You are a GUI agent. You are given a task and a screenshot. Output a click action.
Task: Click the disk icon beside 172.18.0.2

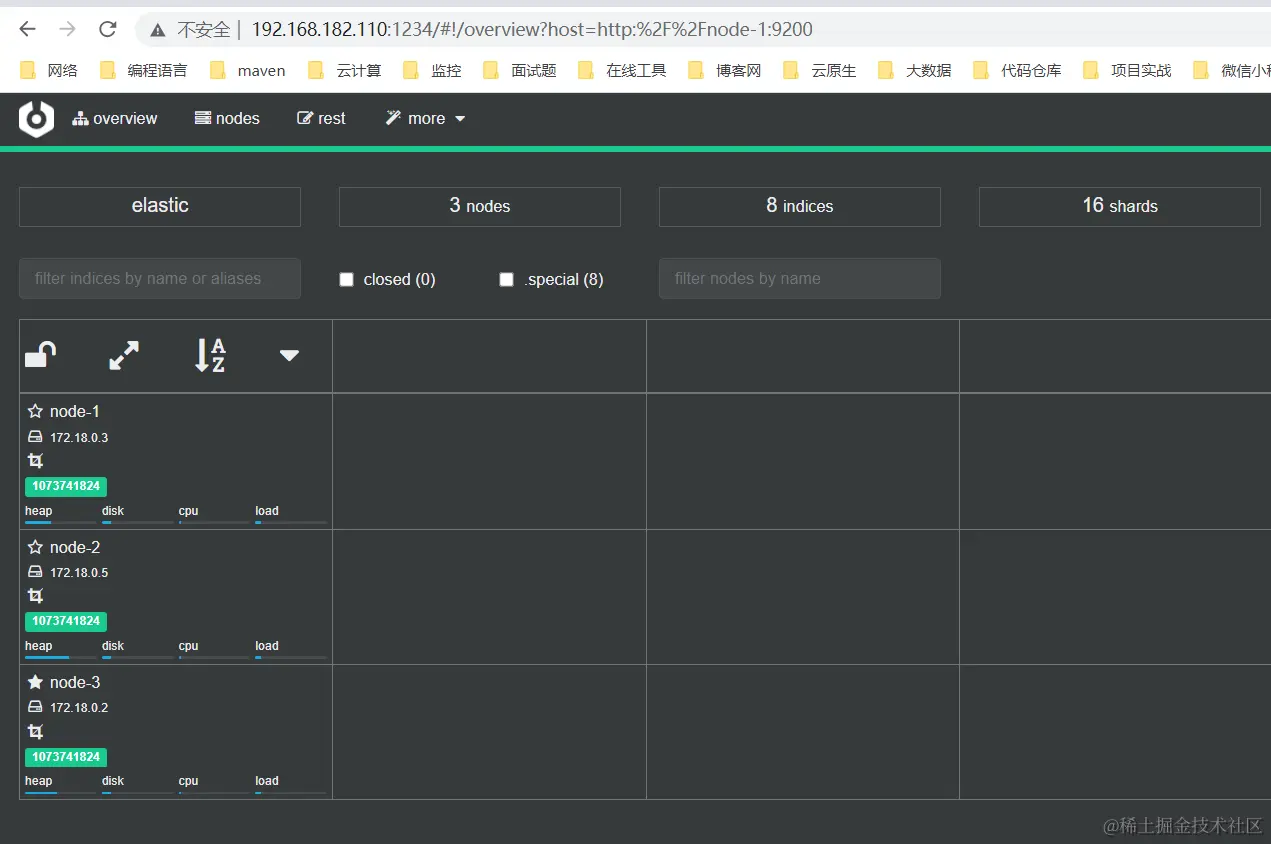(35, 707)
